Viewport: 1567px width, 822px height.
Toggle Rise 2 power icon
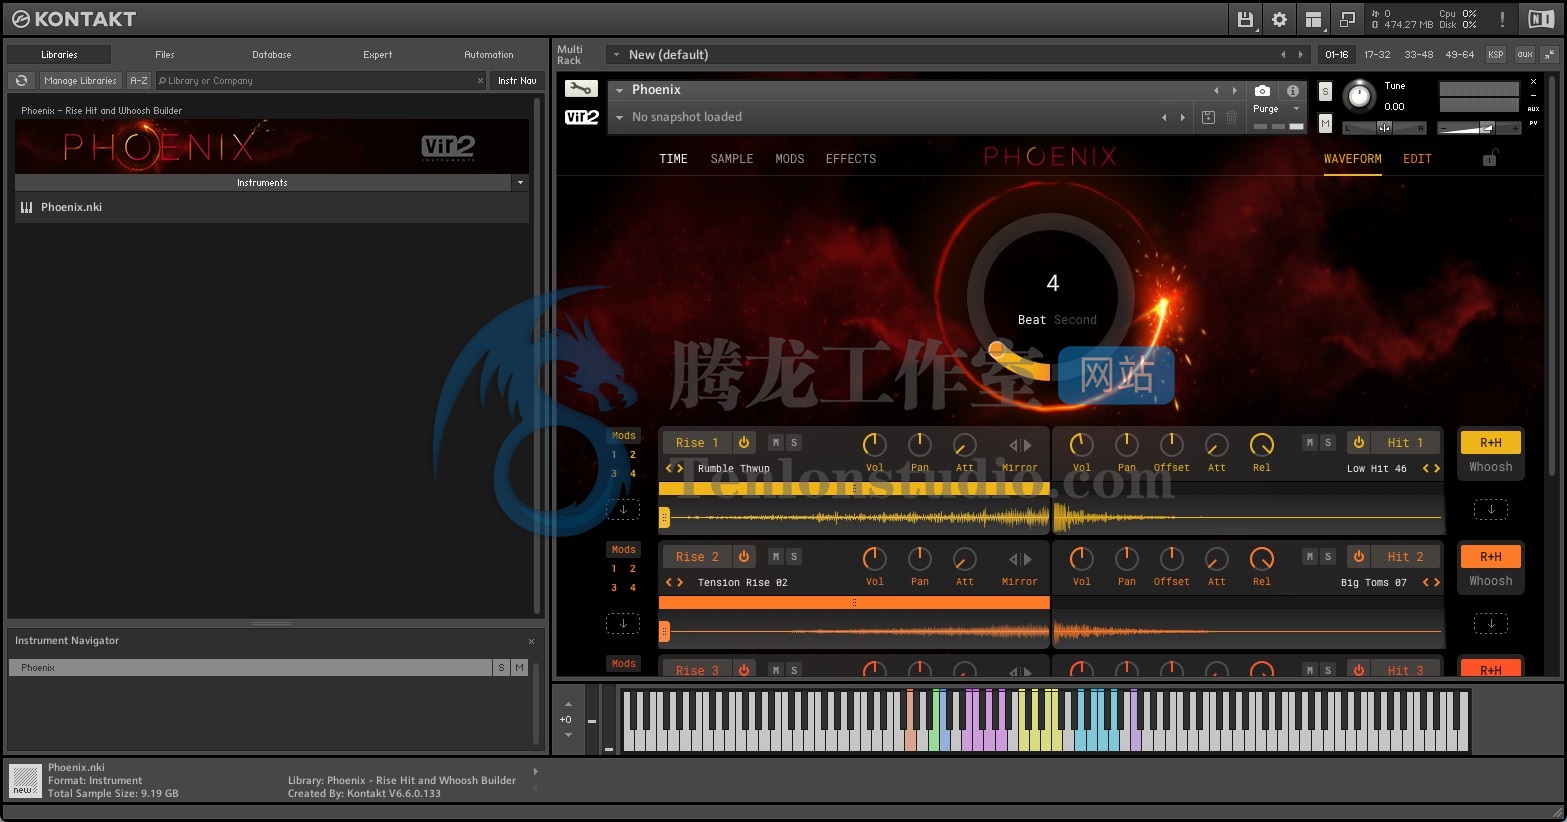click(744, 556)
